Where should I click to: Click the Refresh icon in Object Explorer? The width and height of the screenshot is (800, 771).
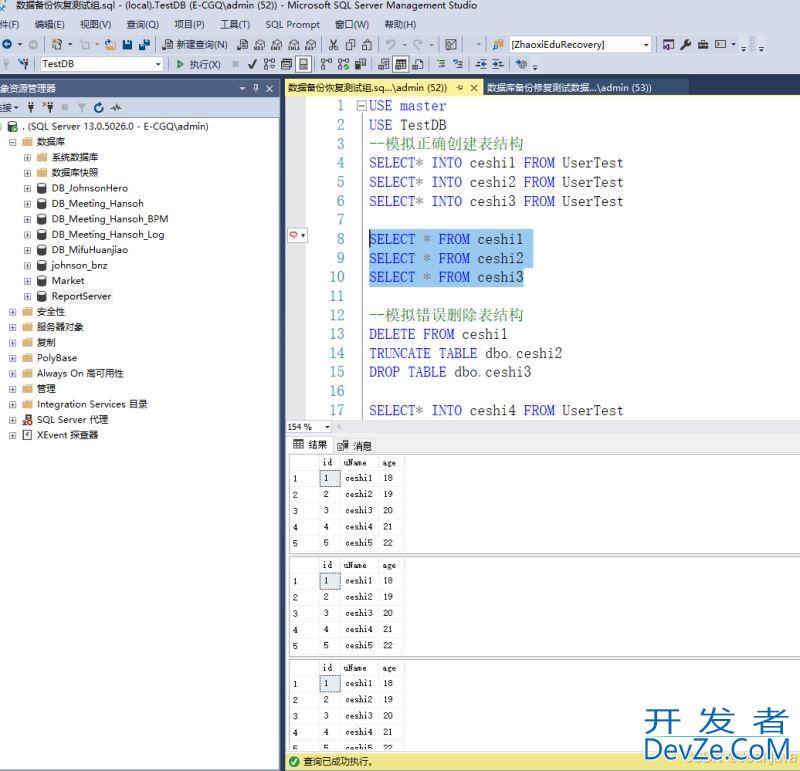click(98, 108)
